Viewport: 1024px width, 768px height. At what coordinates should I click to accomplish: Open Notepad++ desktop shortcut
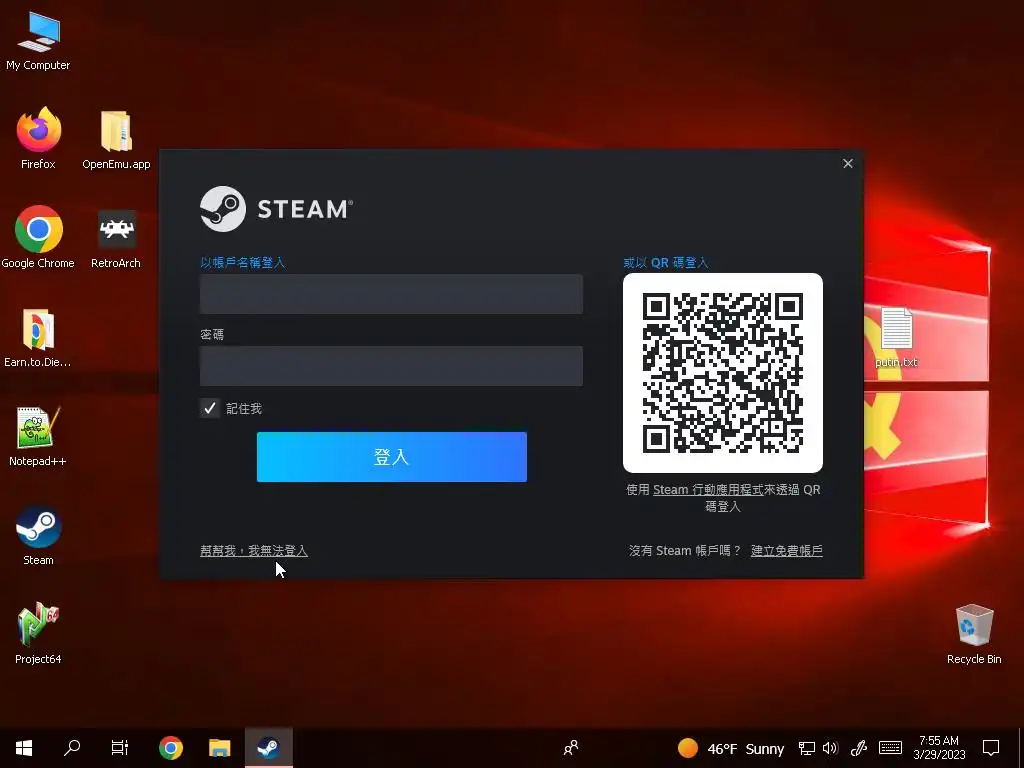tap(38, 436)
